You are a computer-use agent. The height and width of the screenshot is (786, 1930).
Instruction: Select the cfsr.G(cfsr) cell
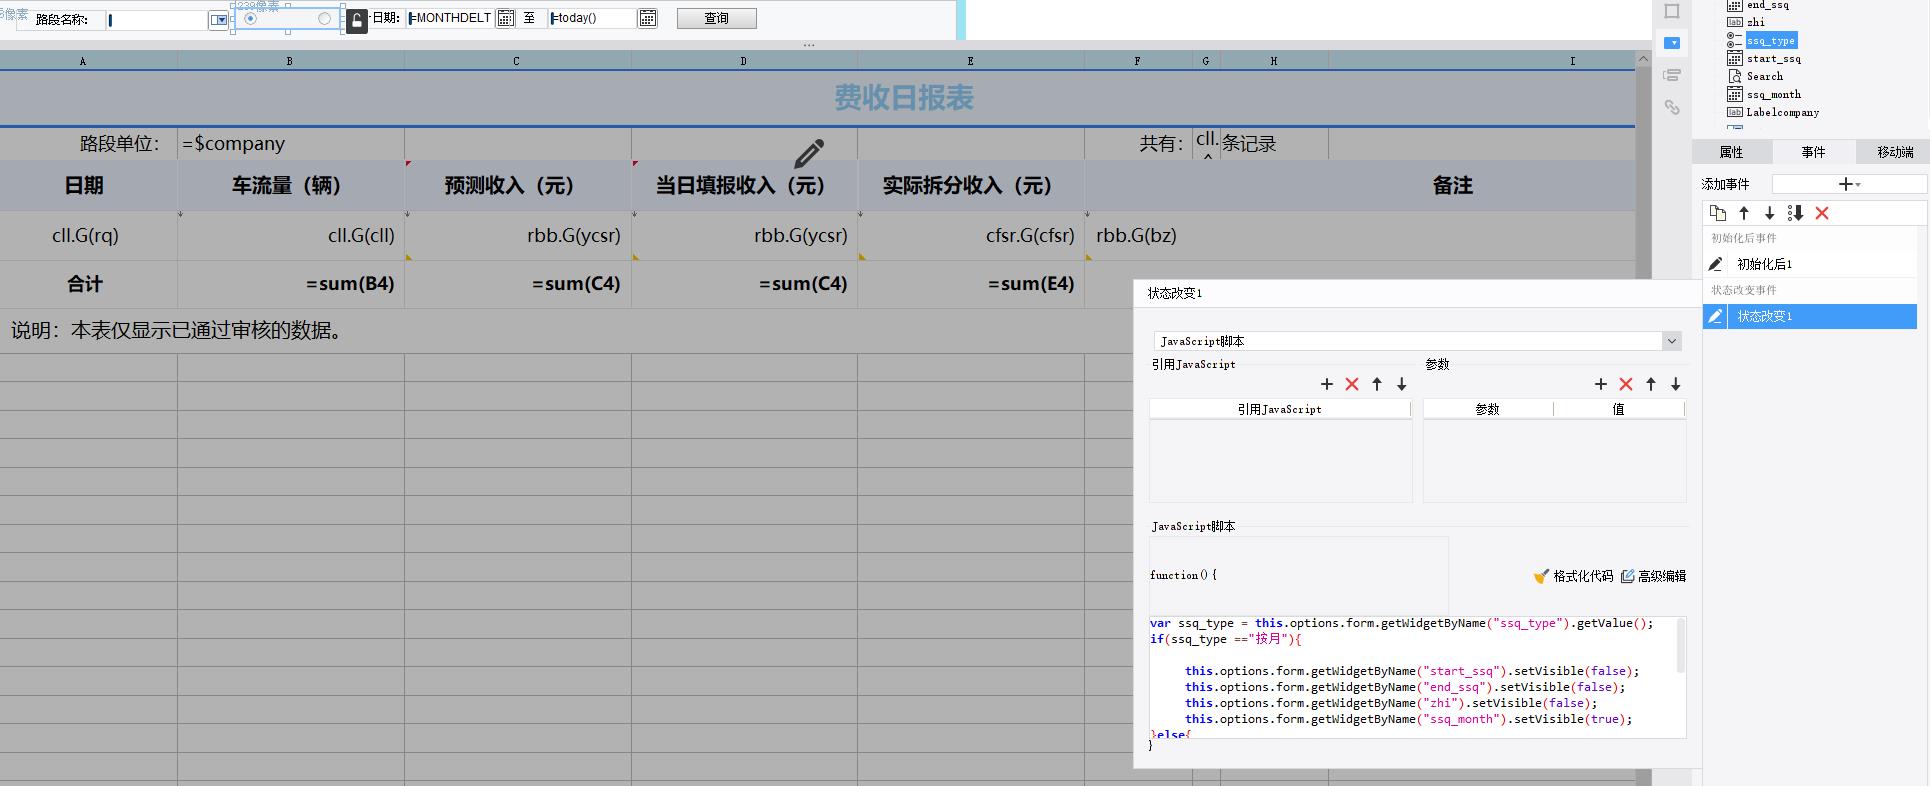(970, 236)
